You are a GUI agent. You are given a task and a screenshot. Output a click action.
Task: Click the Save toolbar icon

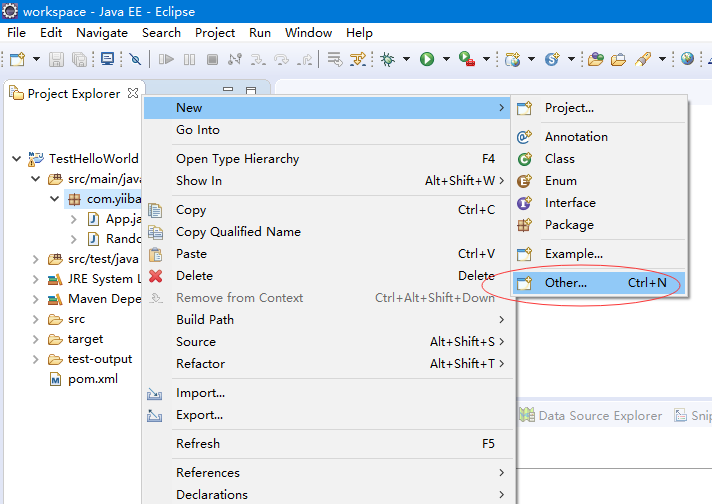tap(56, 59)
